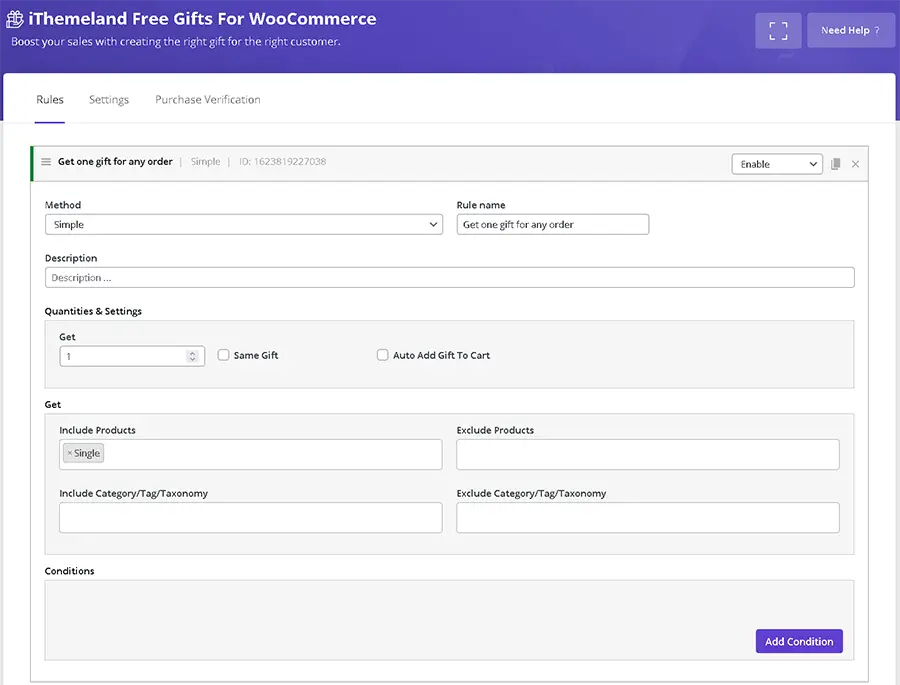The image size is (900, 685).
Task: Click the Get quantity spinner arrows
Action: coord(192,356)
